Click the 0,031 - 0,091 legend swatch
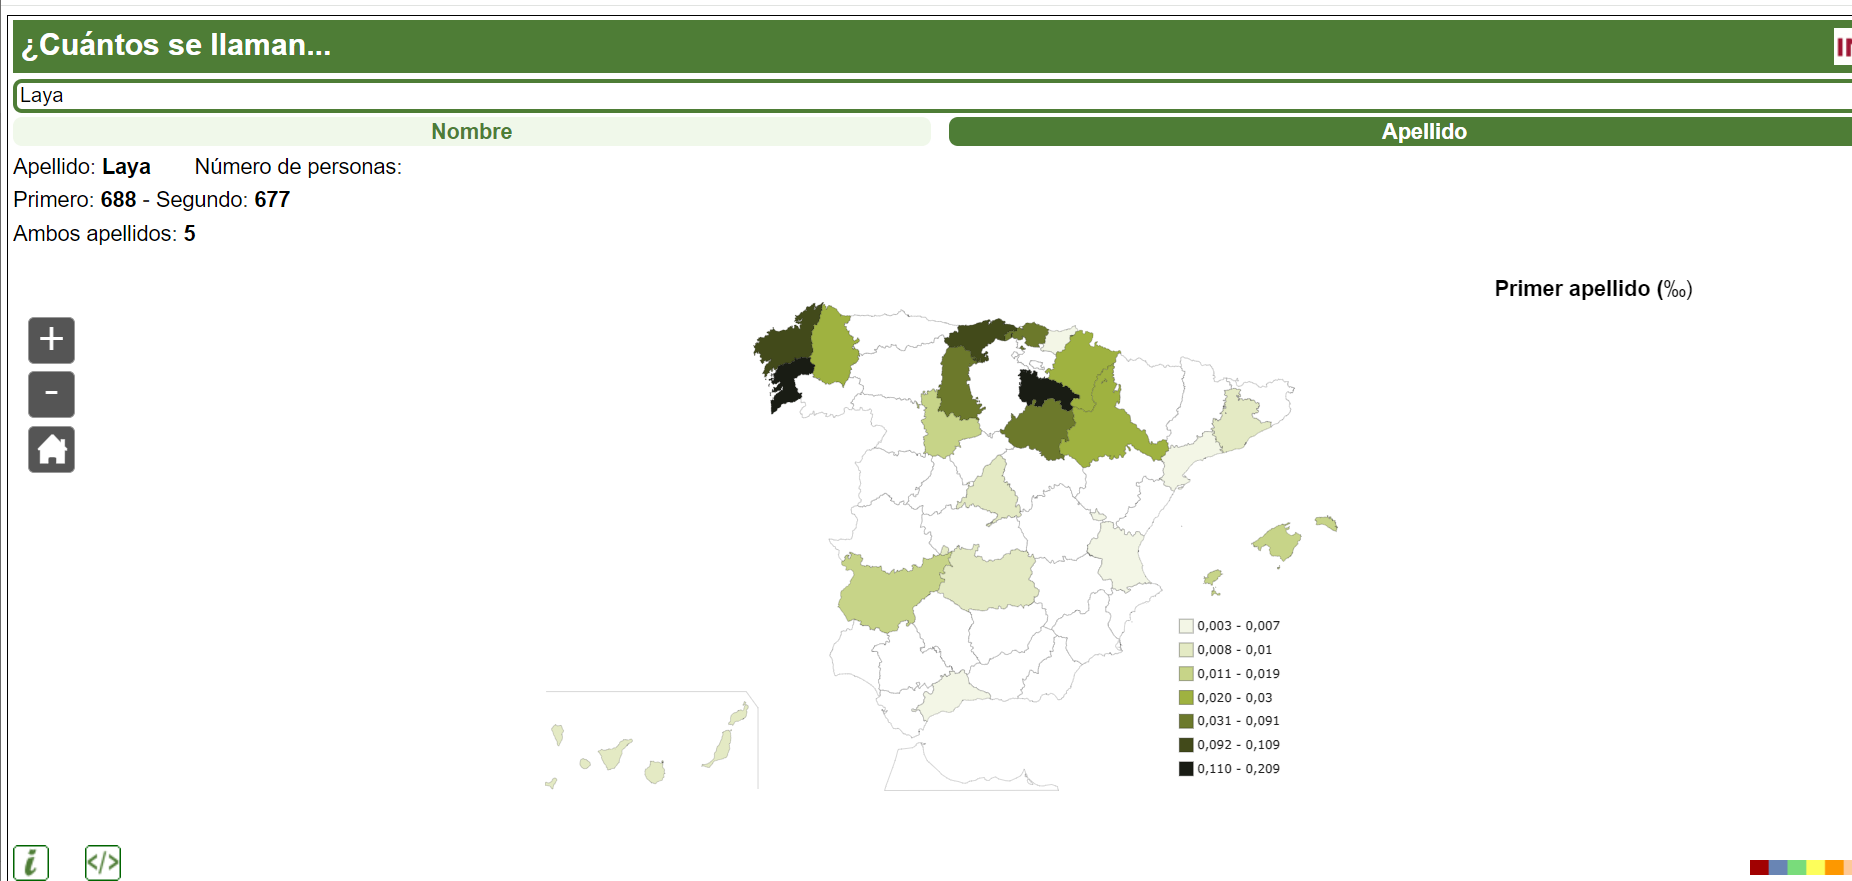 [x=1186, y=721]
